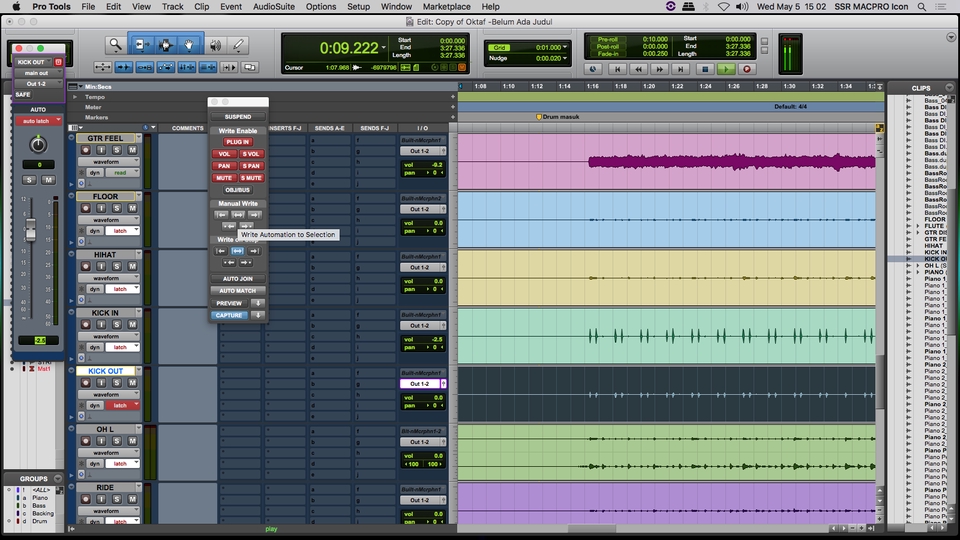The height and width of the screenshot is (540, 960).
Task: Open Grid value dropdown arrow
Action: pyautogui.click(x=564, y=47)
